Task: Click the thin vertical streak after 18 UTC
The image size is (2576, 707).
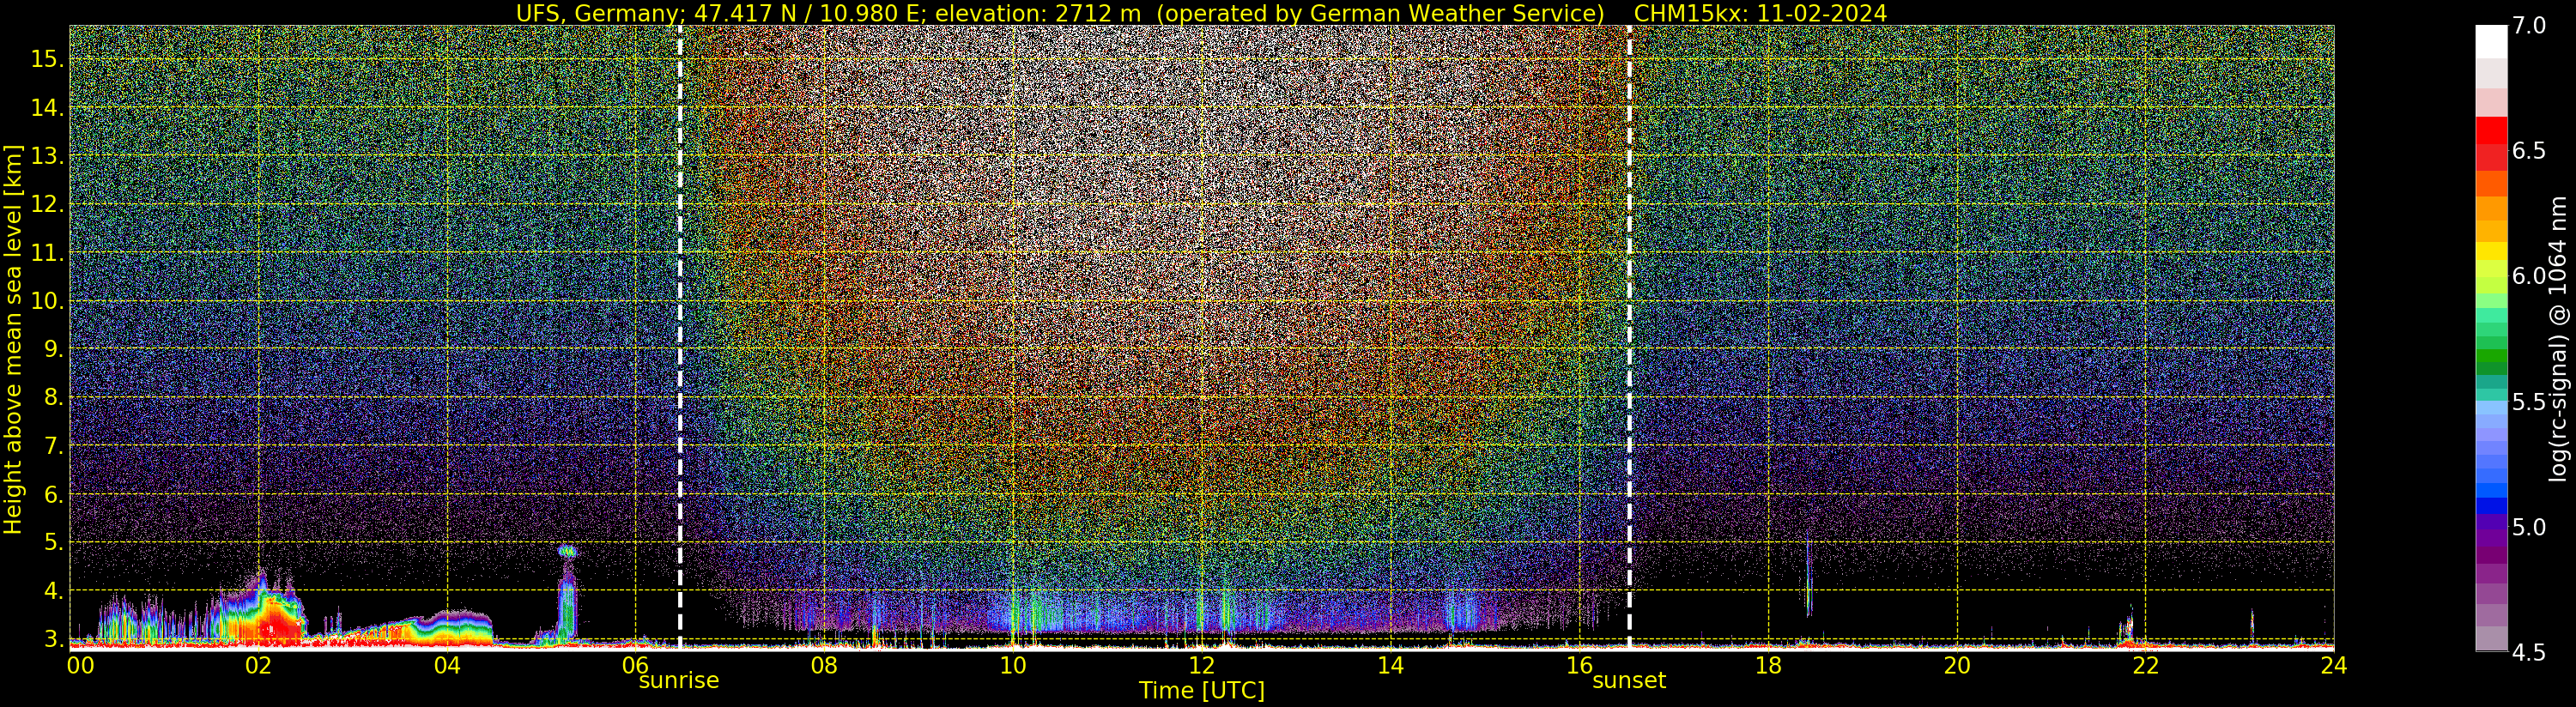Action: point(1808,577)
